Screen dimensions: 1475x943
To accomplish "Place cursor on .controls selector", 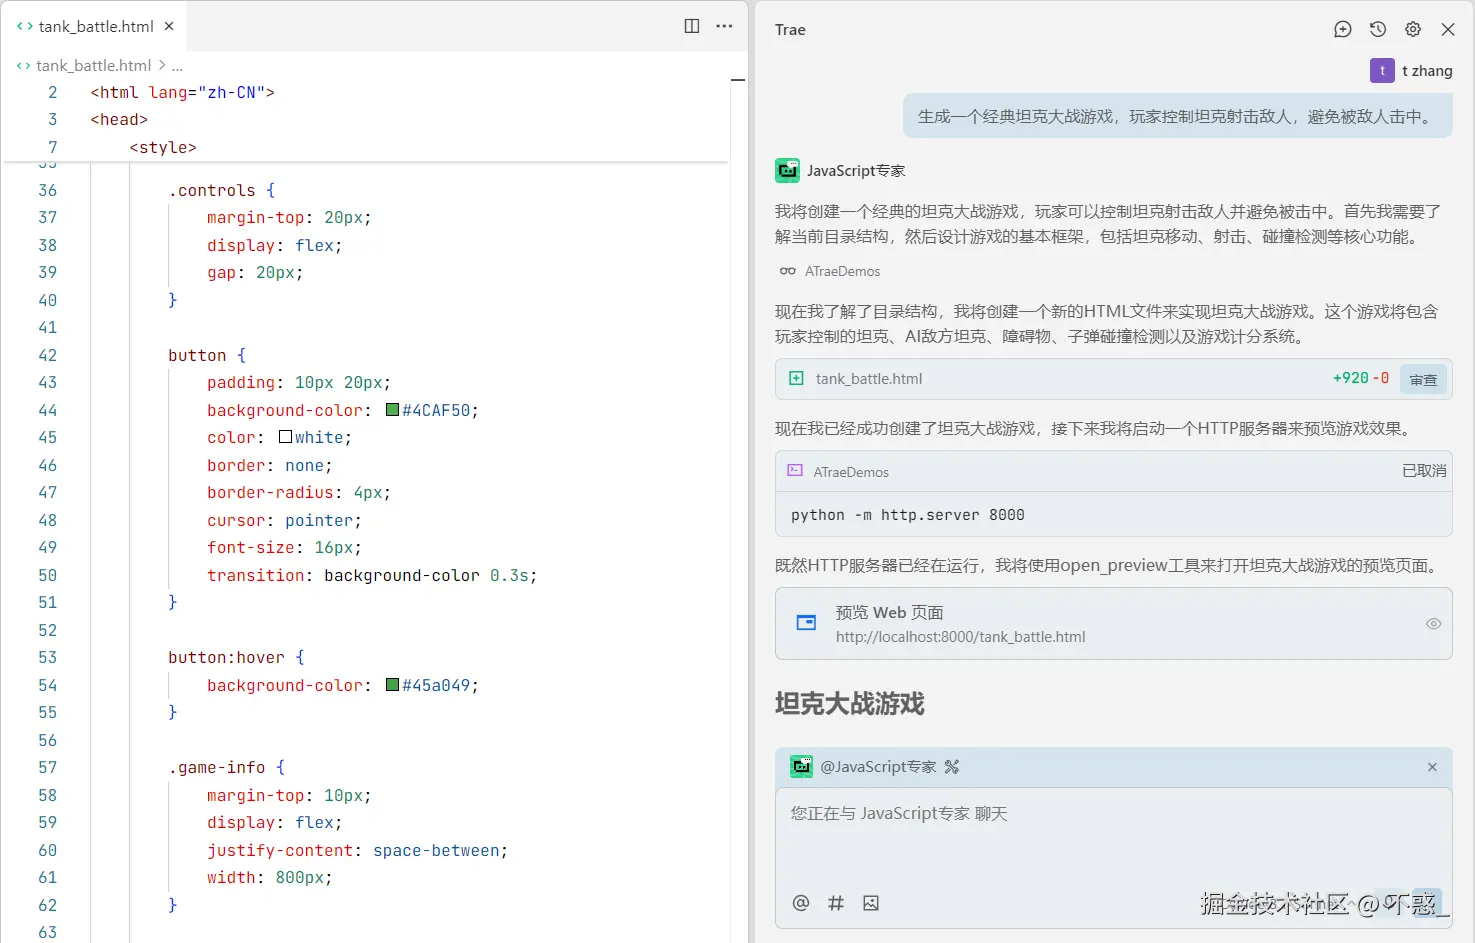I will pyautogui.click(x=212, y=190).
